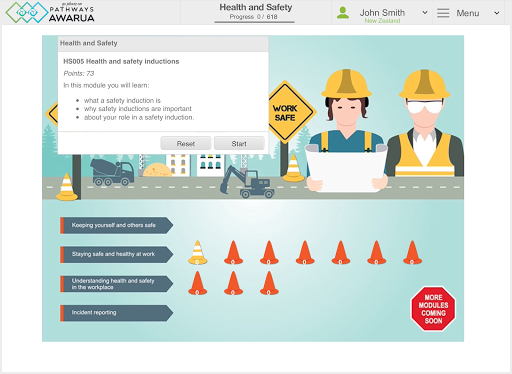
Task: Open the Menu label
Action: click(x=468, y=13)
